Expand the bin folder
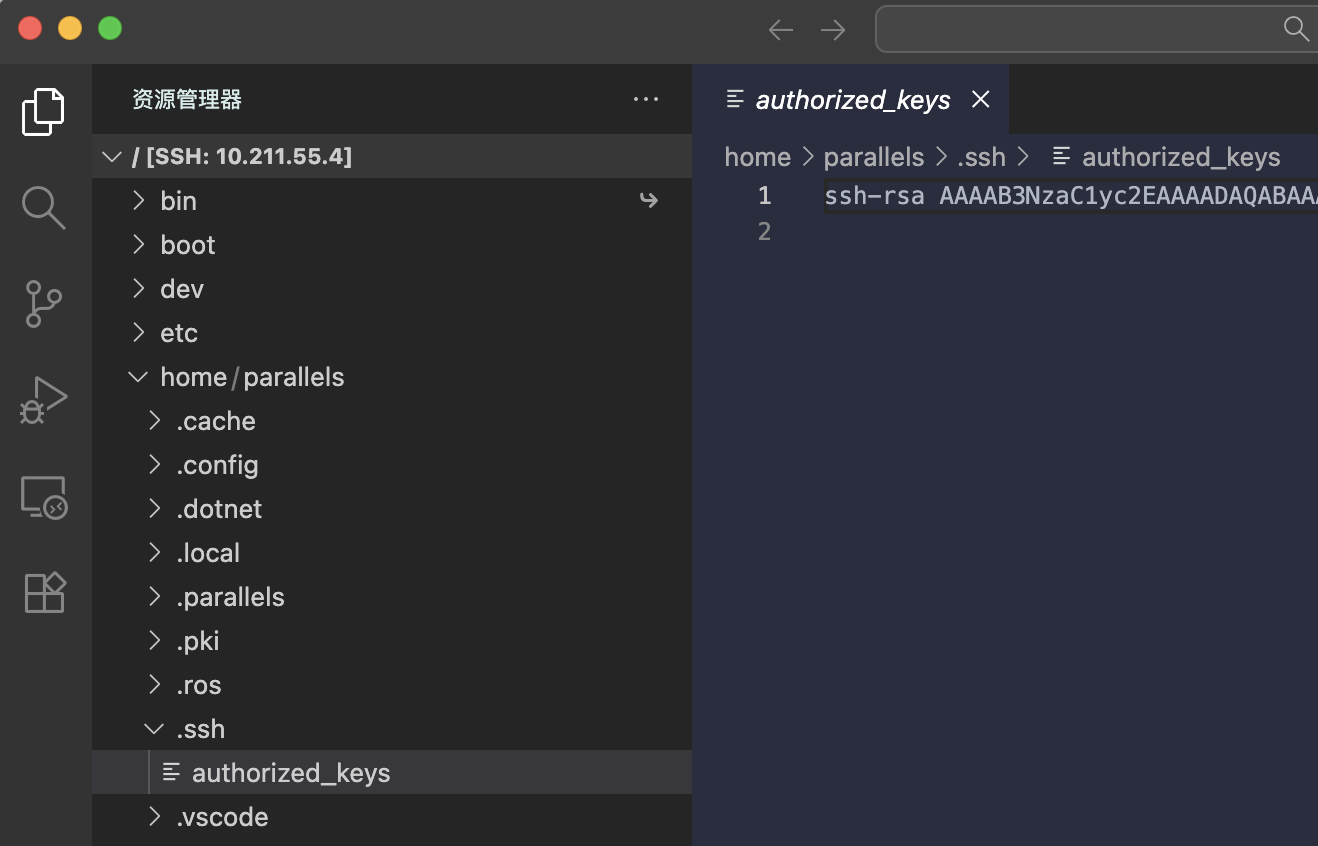Viewport: 1318px width, 846px height. click(178, 201)
